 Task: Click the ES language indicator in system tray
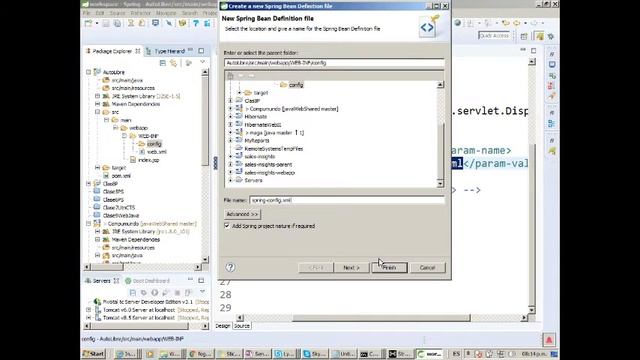pyautogui.click(x=456, y=354)
